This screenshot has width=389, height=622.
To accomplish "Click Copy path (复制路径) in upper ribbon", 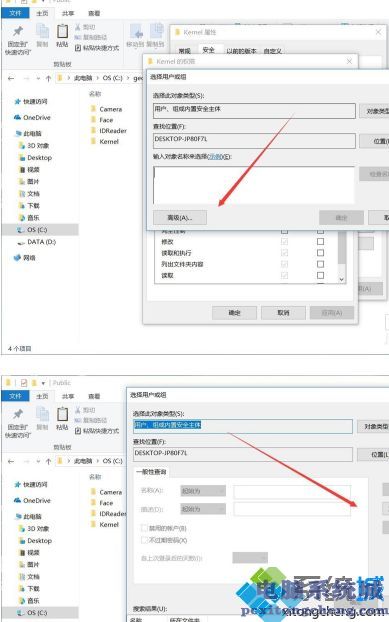I will pos(91,37).
